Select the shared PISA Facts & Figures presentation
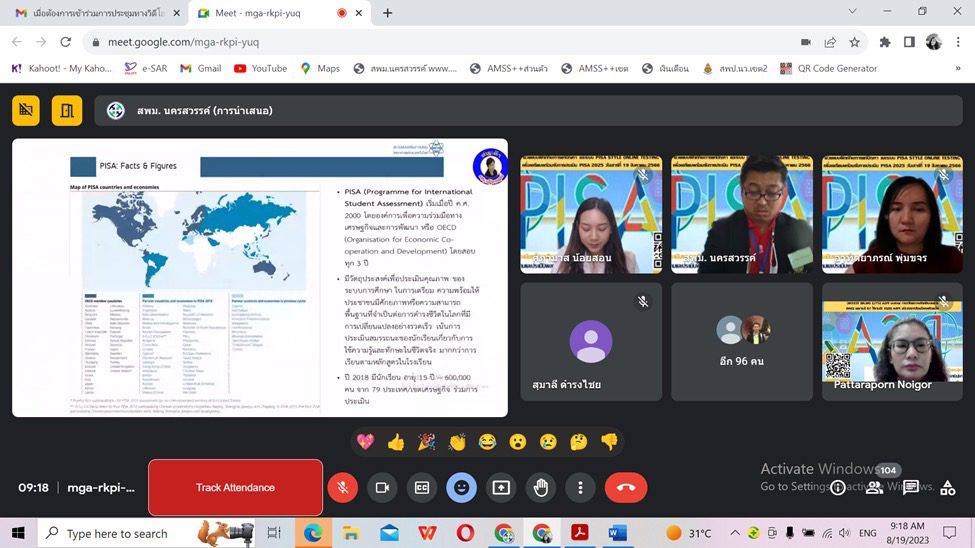Viewport: 975px width, 548px height. point(260,277)
